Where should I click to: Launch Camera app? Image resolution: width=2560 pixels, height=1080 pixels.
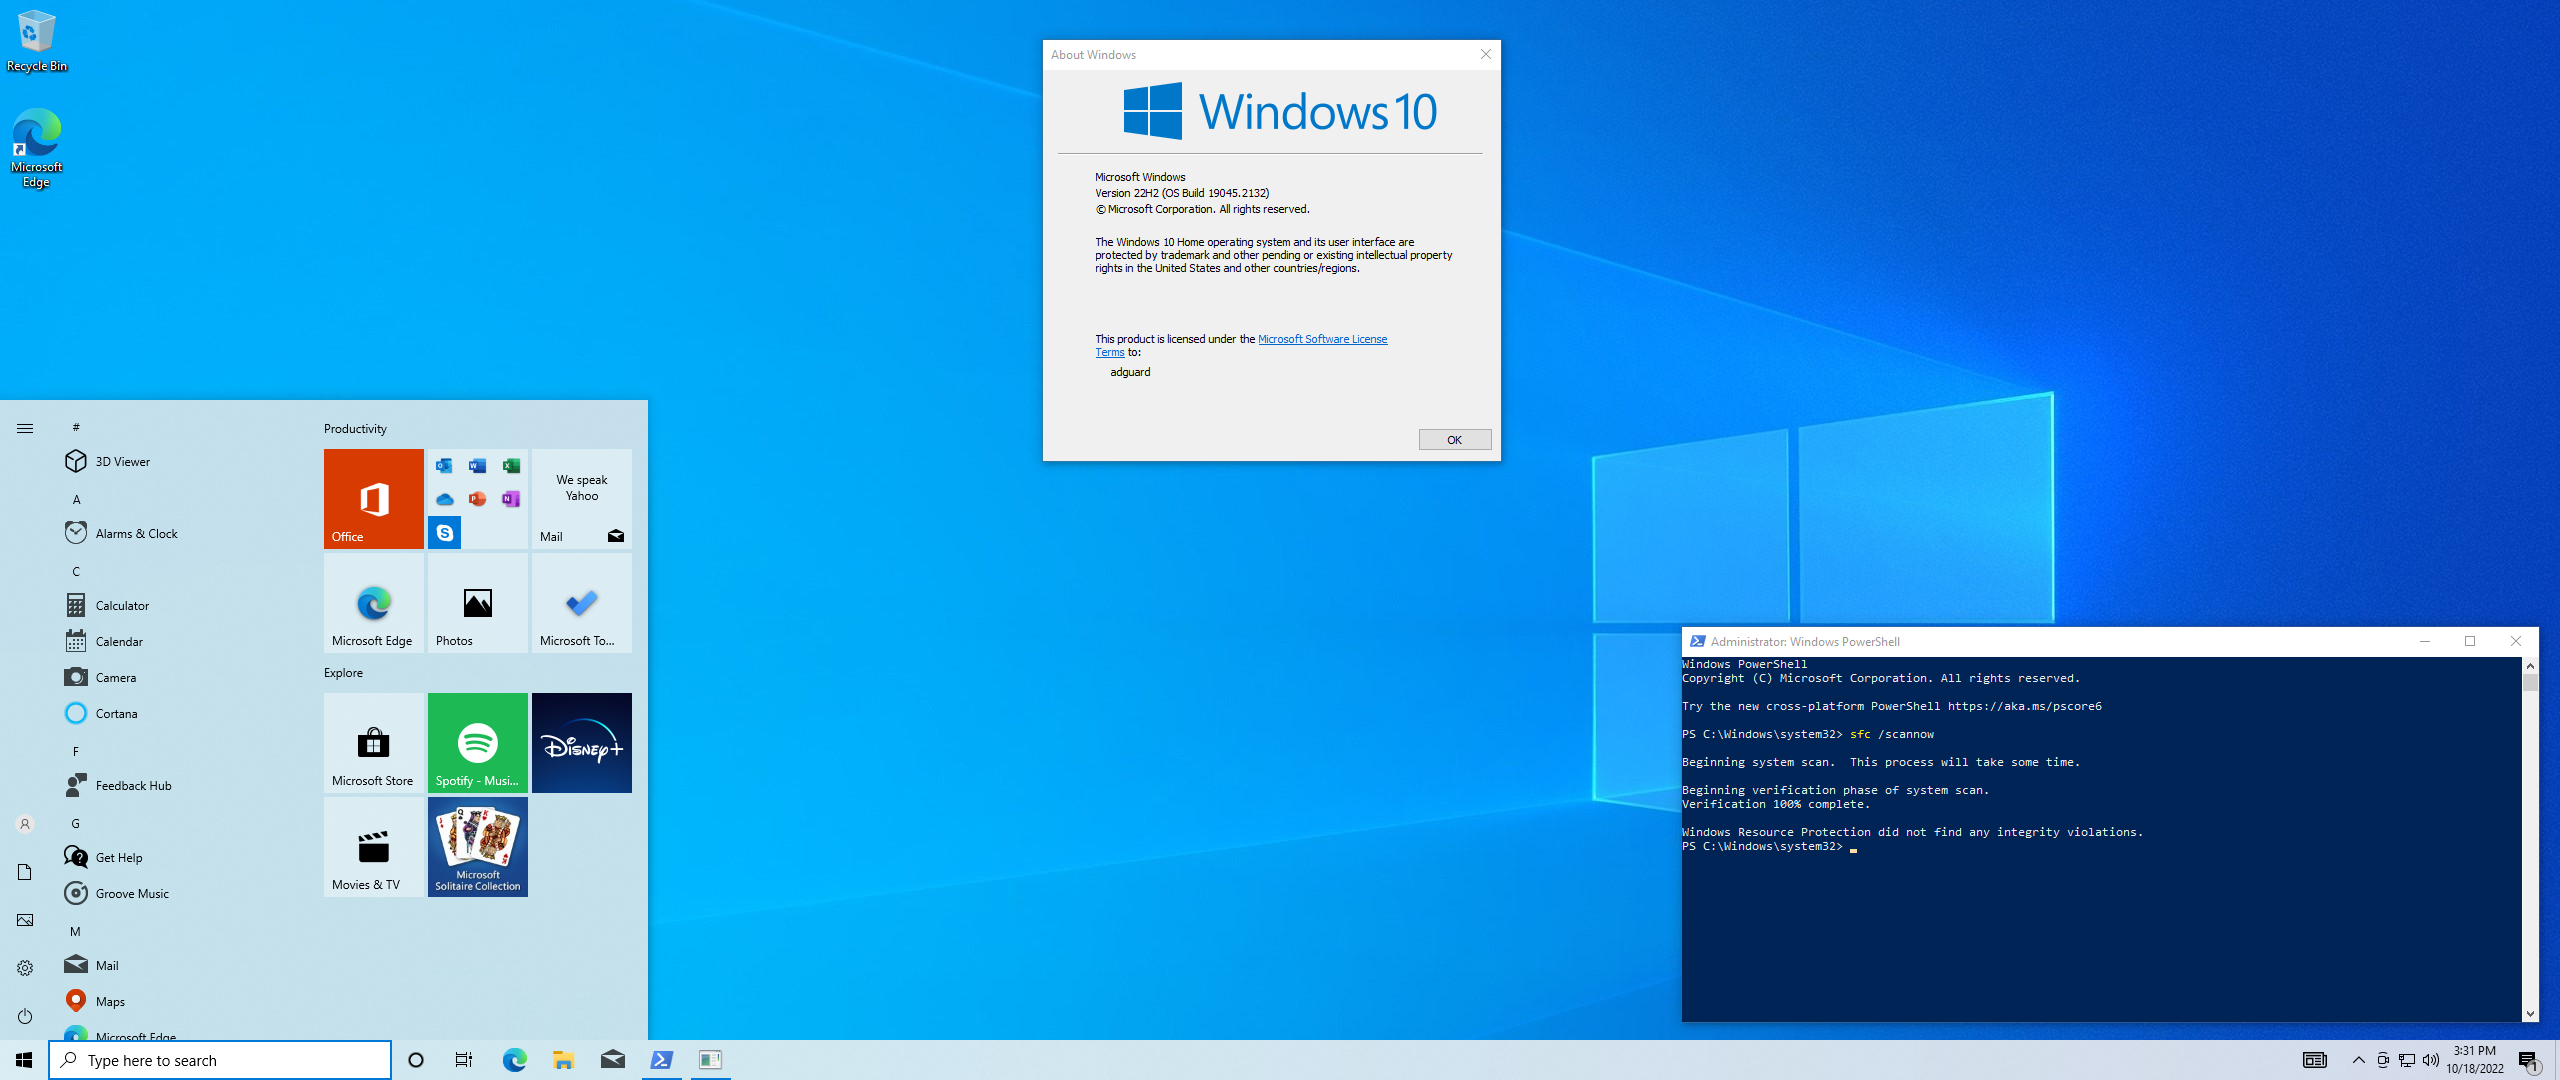pyautogui.click(x=180, y=677)
